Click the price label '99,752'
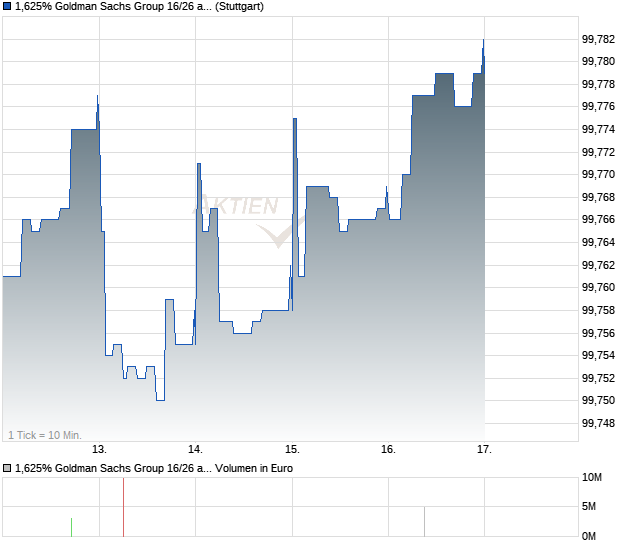Viewport: 620px width, 546px height. click(598, 378)
